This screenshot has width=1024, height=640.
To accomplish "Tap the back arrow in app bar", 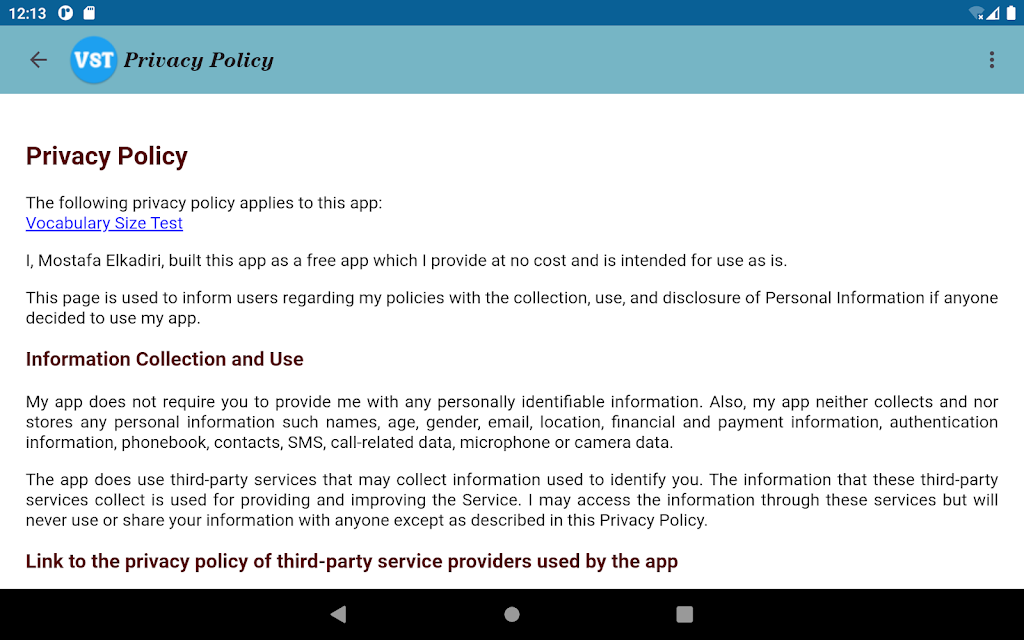I will 39,60.
